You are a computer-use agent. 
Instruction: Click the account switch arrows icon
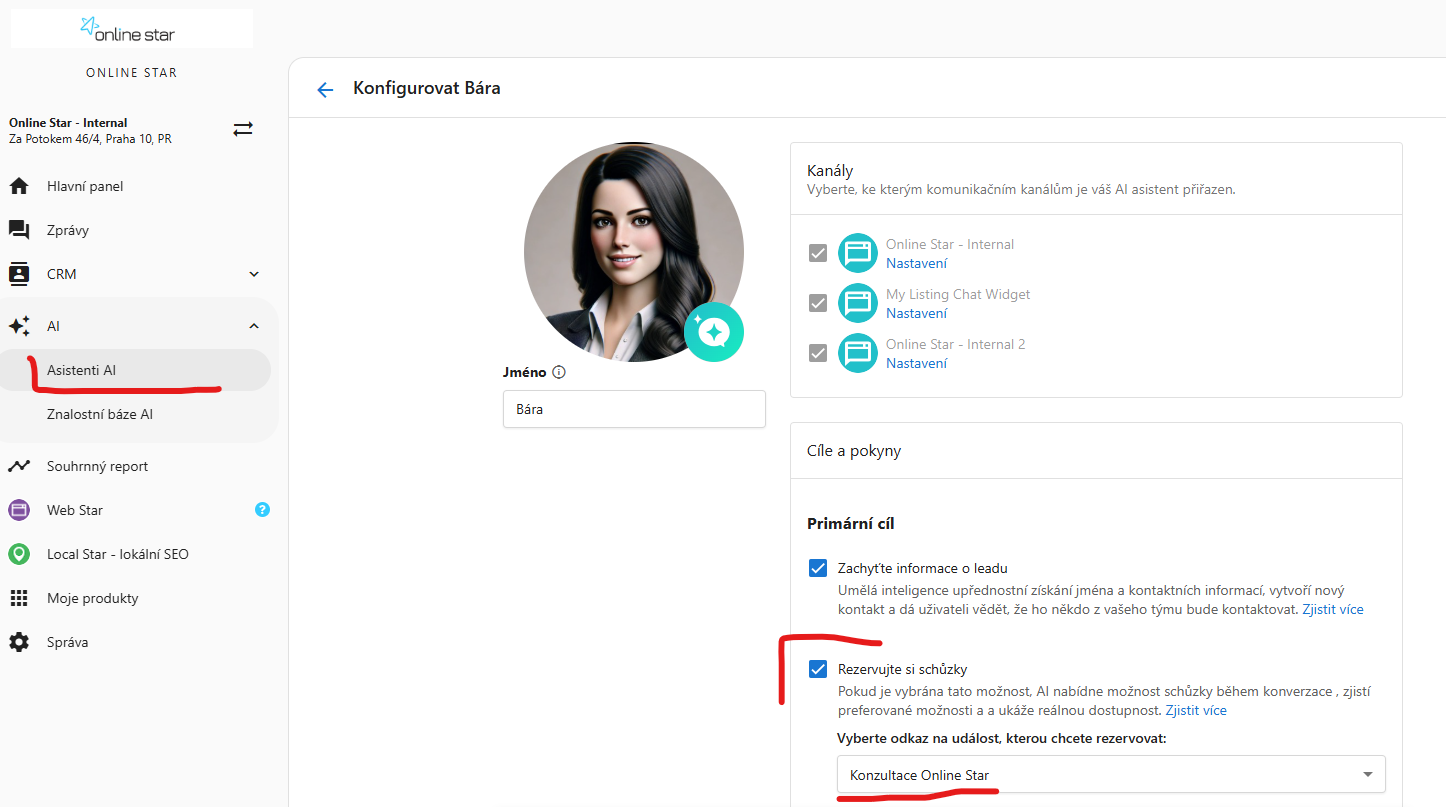(x=243, y=129)
